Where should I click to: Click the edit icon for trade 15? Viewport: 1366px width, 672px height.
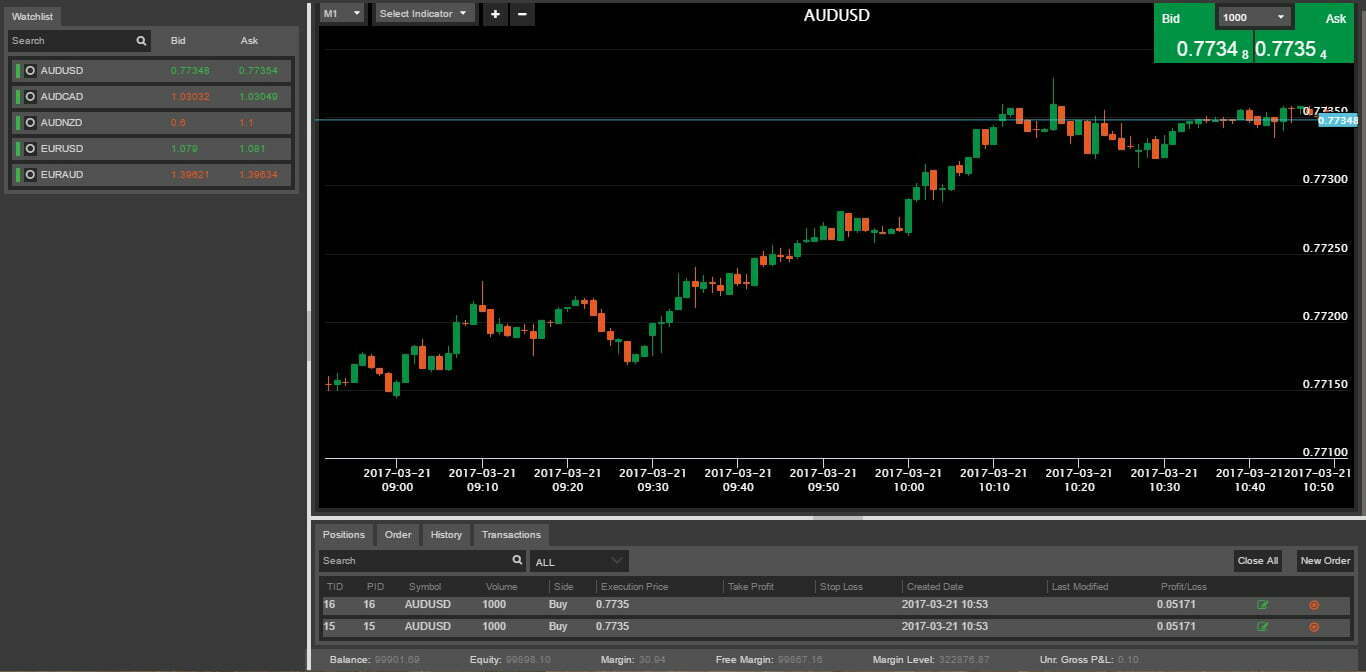tap(1262, 627)
